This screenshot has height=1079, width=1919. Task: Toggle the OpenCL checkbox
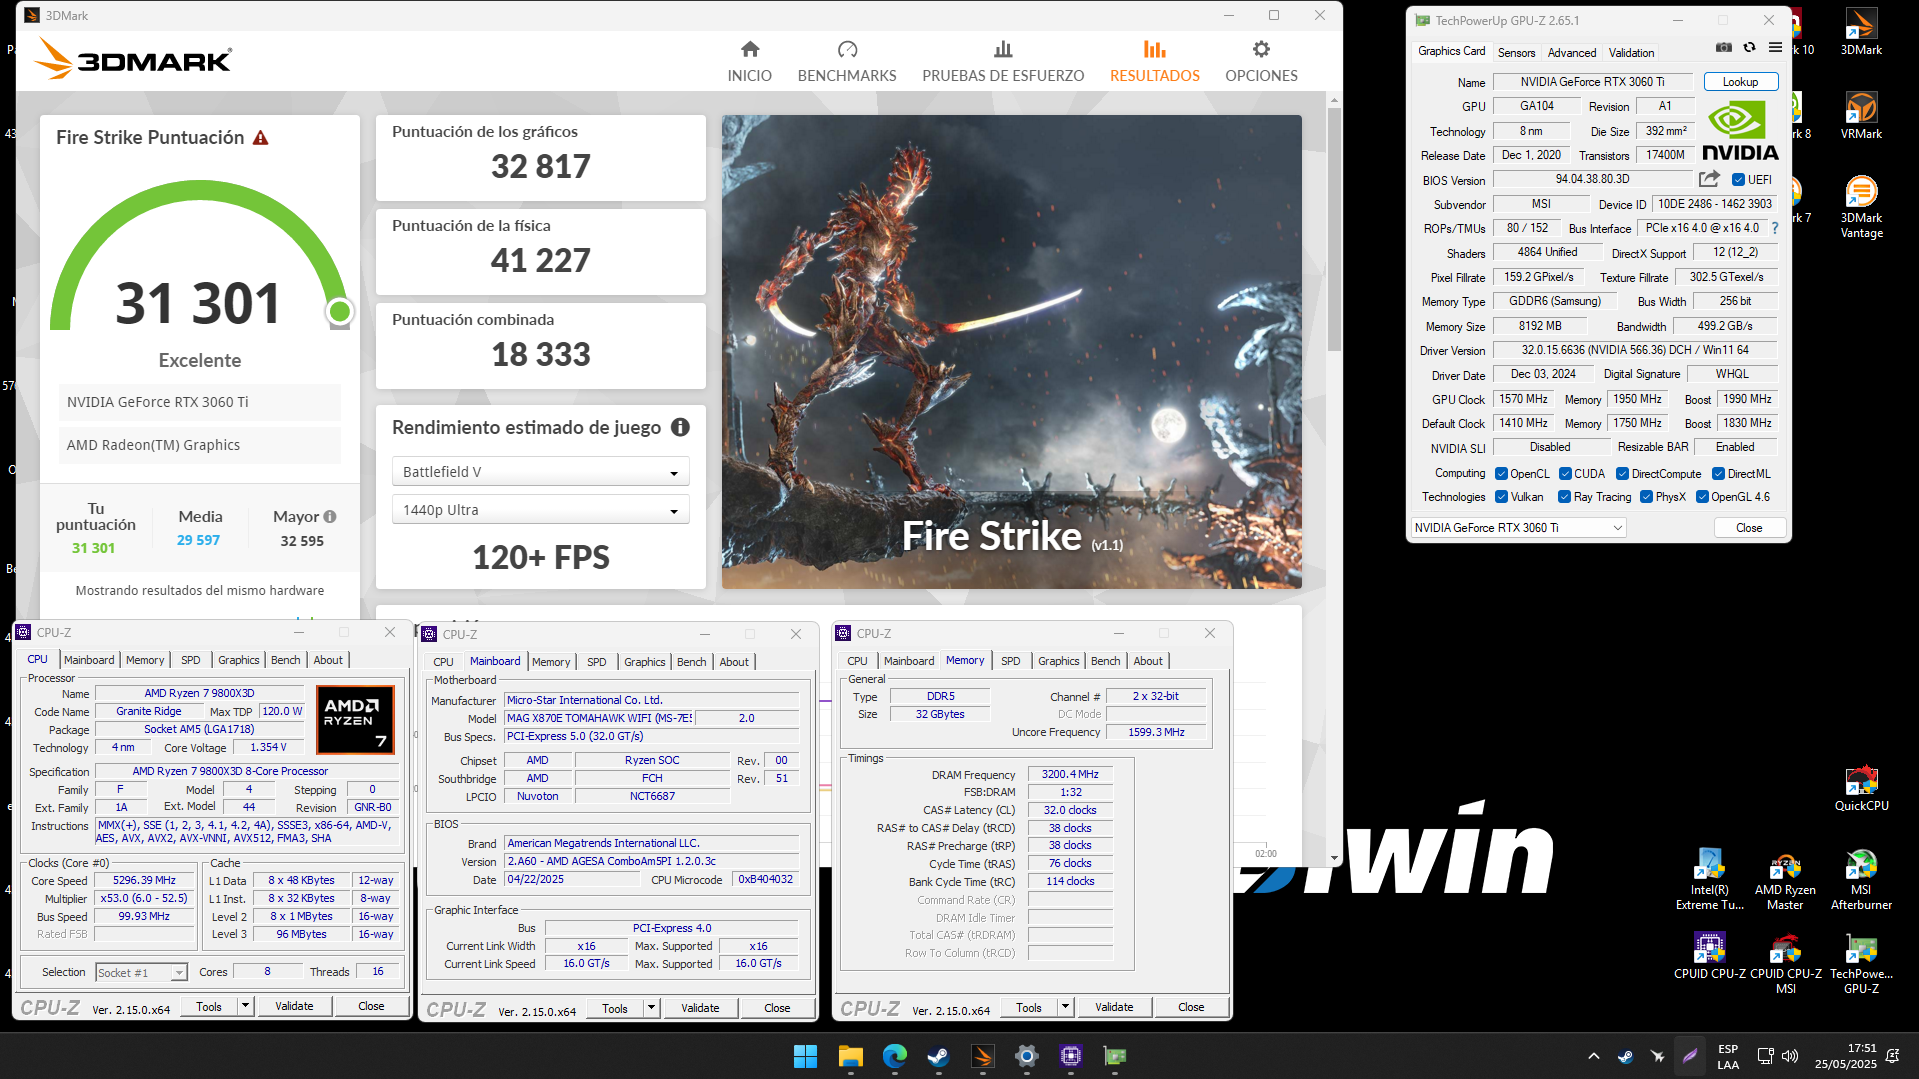coord(1501,474)
